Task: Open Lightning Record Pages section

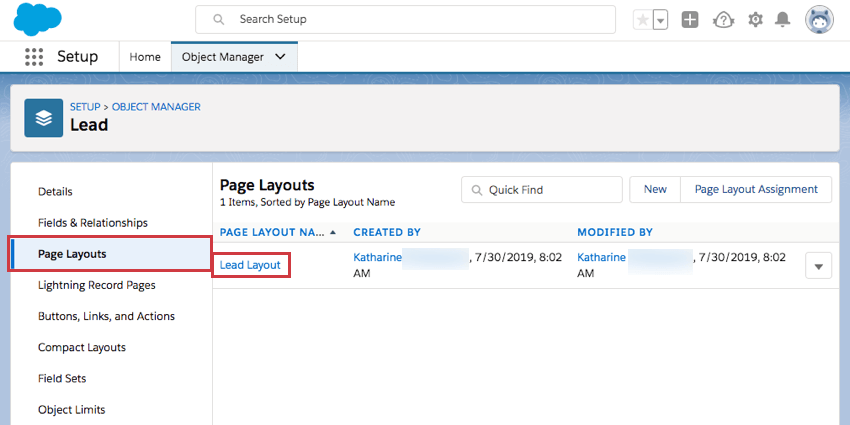Action: [96, 285]
